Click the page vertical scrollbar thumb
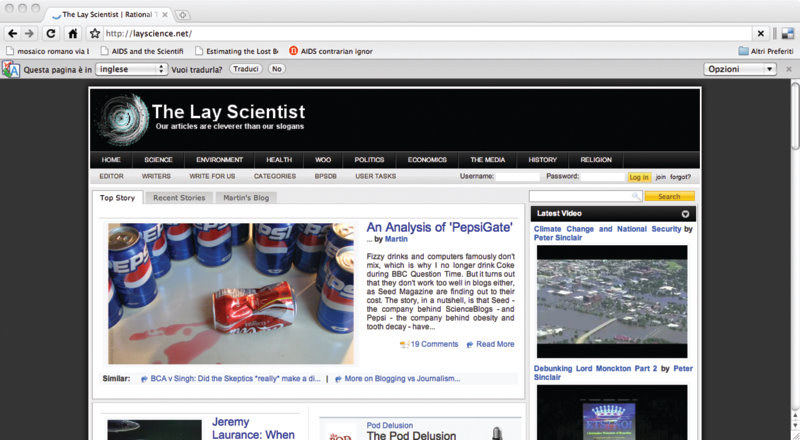This screenshot has height=440, width=800. click(x=795, y=116)
